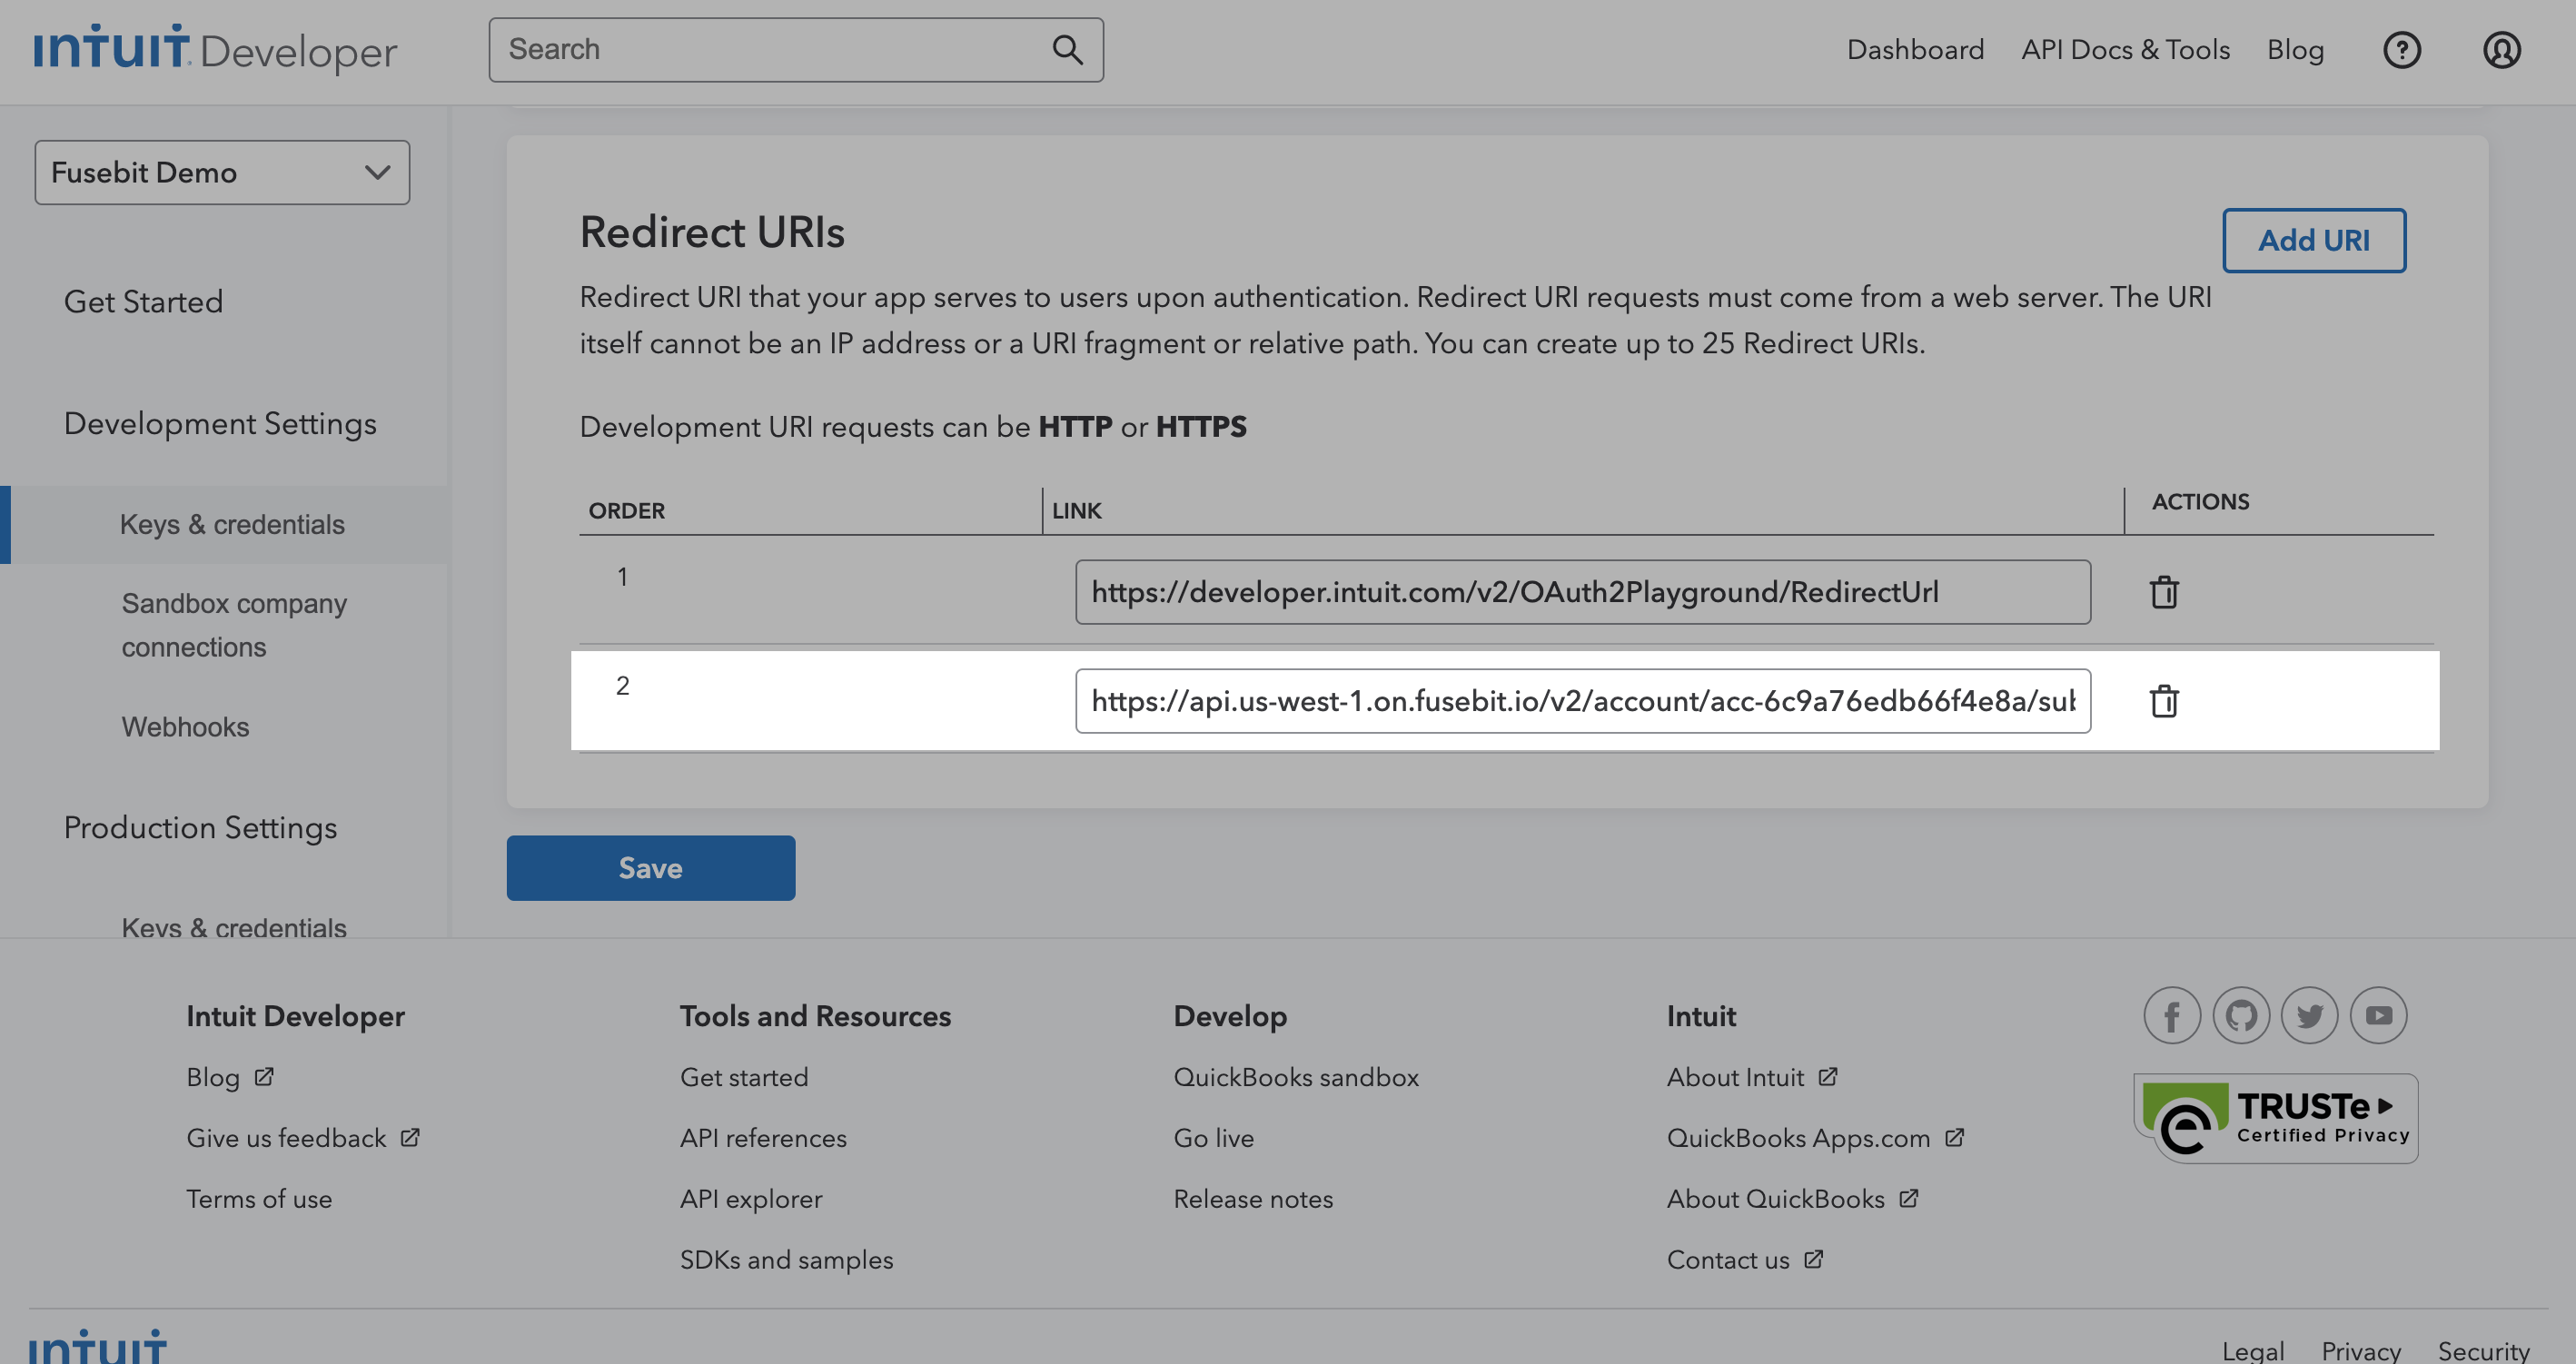
Task: Click the fusebit.io redirect URL field
Action: (x=1583, y=701)
